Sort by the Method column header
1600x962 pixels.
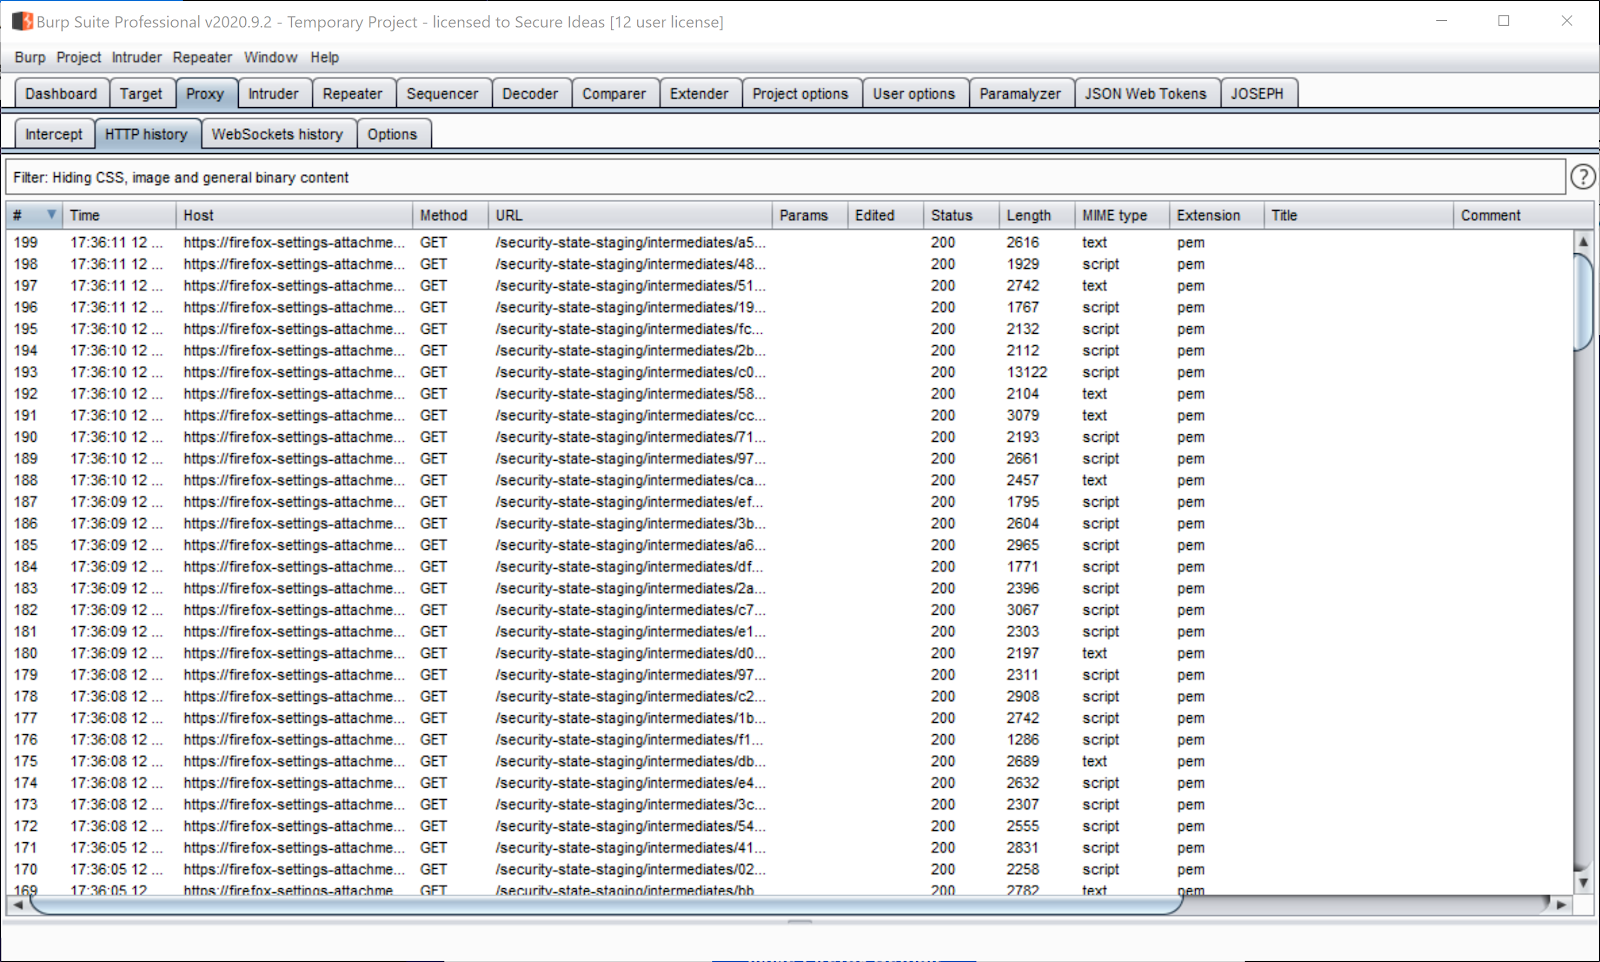click(450, 215)
